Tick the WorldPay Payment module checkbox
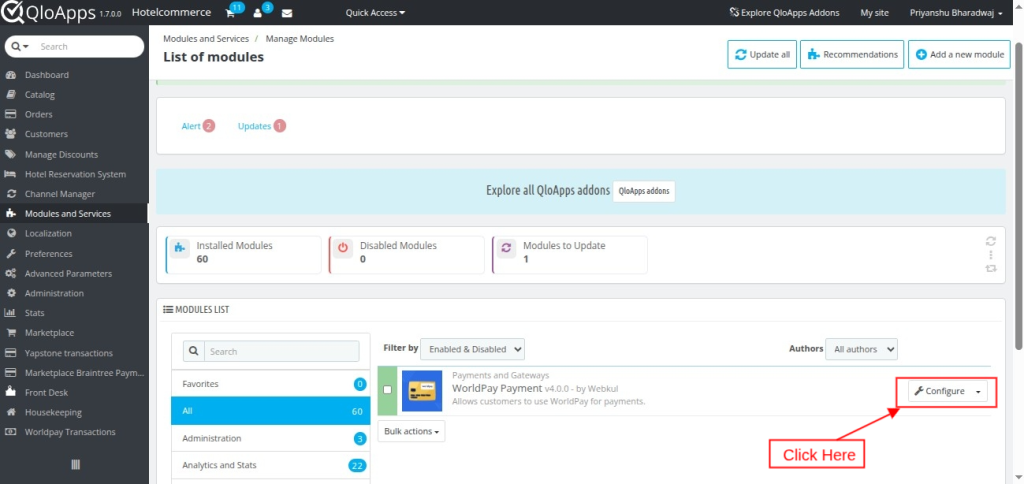Screen dimensions: 1024x484 click(x=388, y=389)
